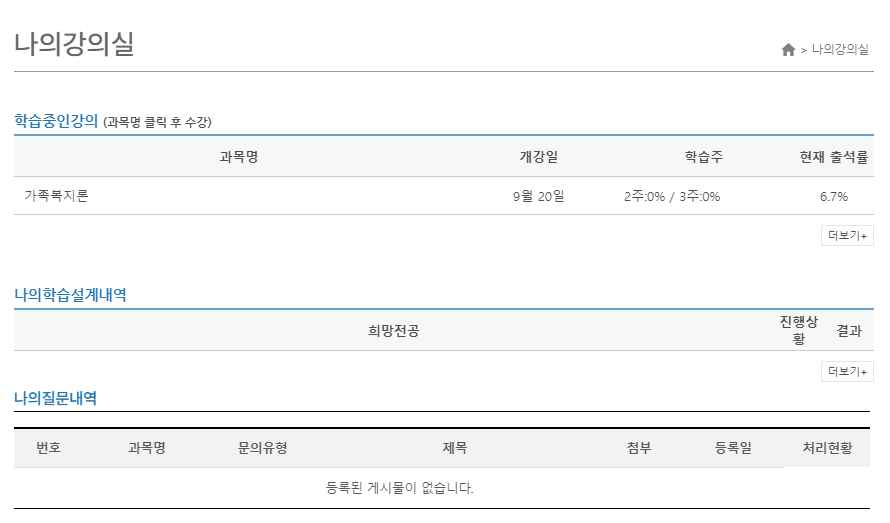Screen dimensions: 890x523
Task: Click the 9월 20일 start date cell
Action: [x=538, y=196]
